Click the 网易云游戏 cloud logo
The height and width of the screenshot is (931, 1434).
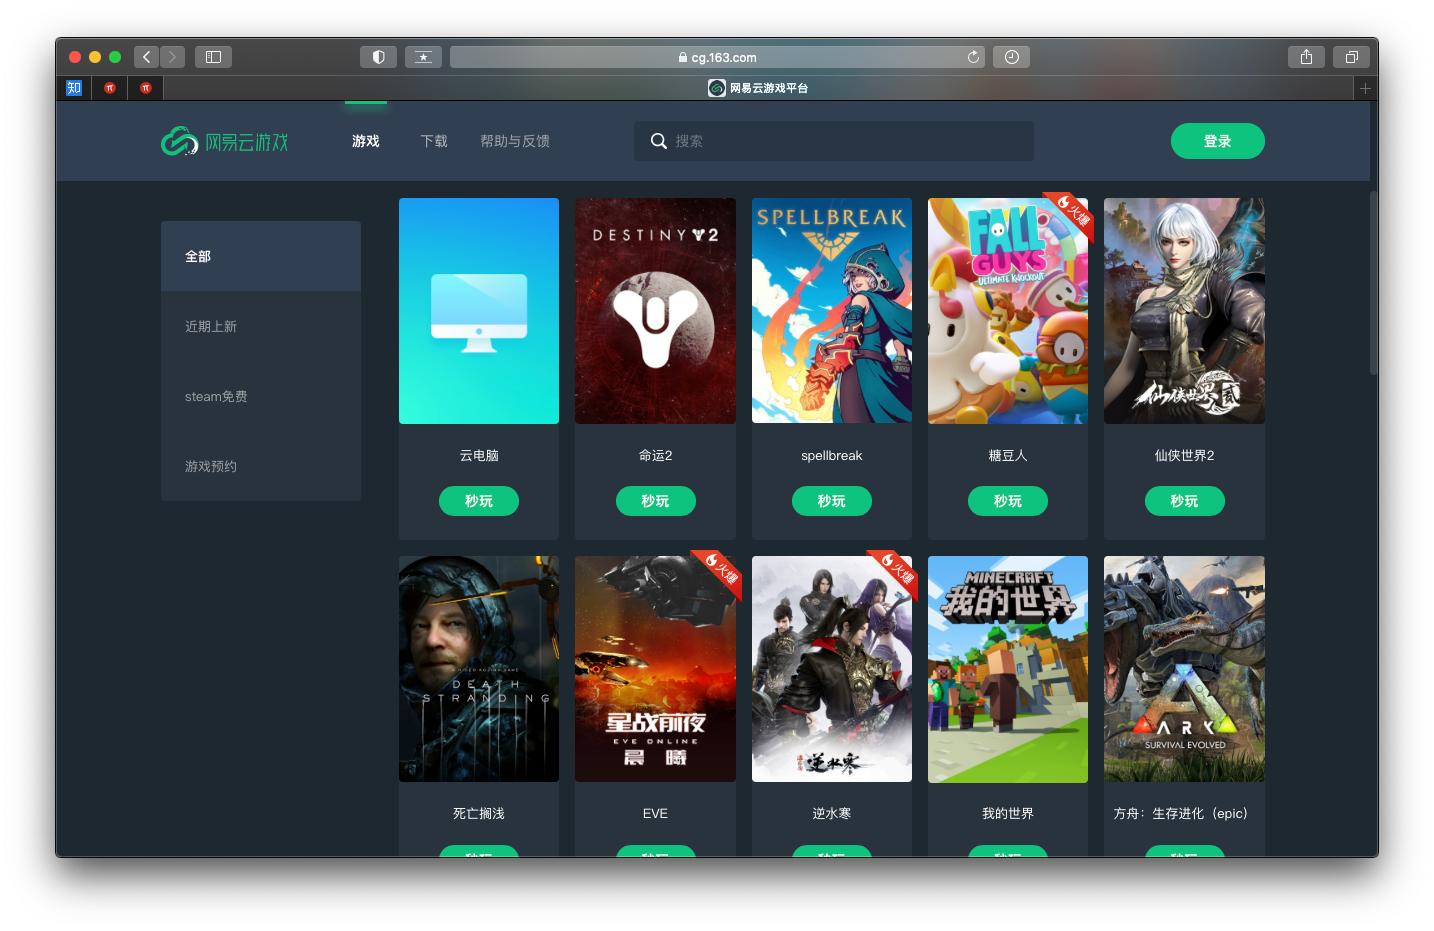point(225,142)
